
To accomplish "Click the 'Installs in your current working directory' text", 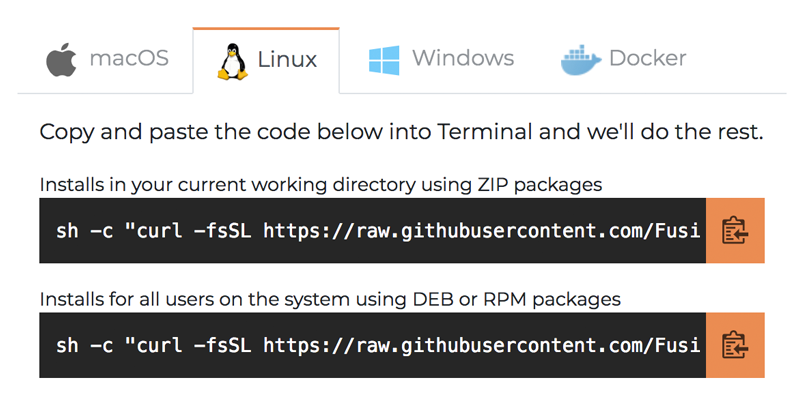I will point(320,184).
